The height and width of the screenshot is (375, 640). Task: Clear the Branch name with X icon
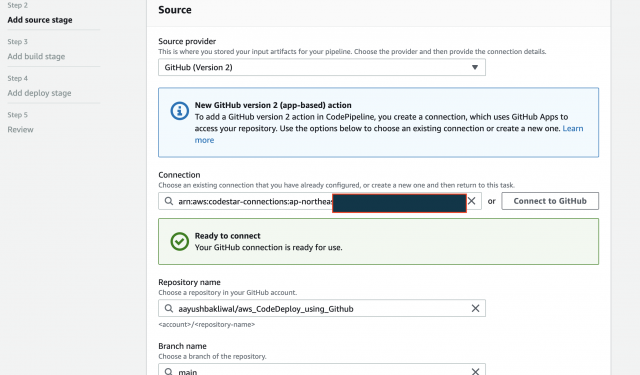click(x=475, y=371)
